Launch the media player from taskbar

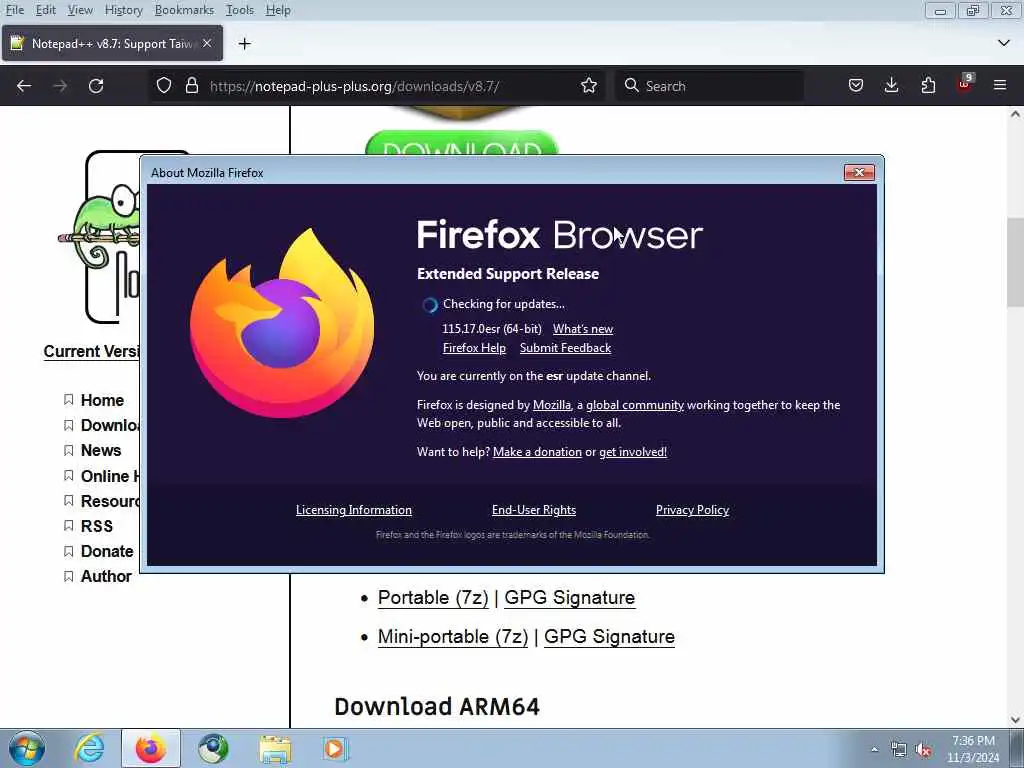tap(336, 748)
